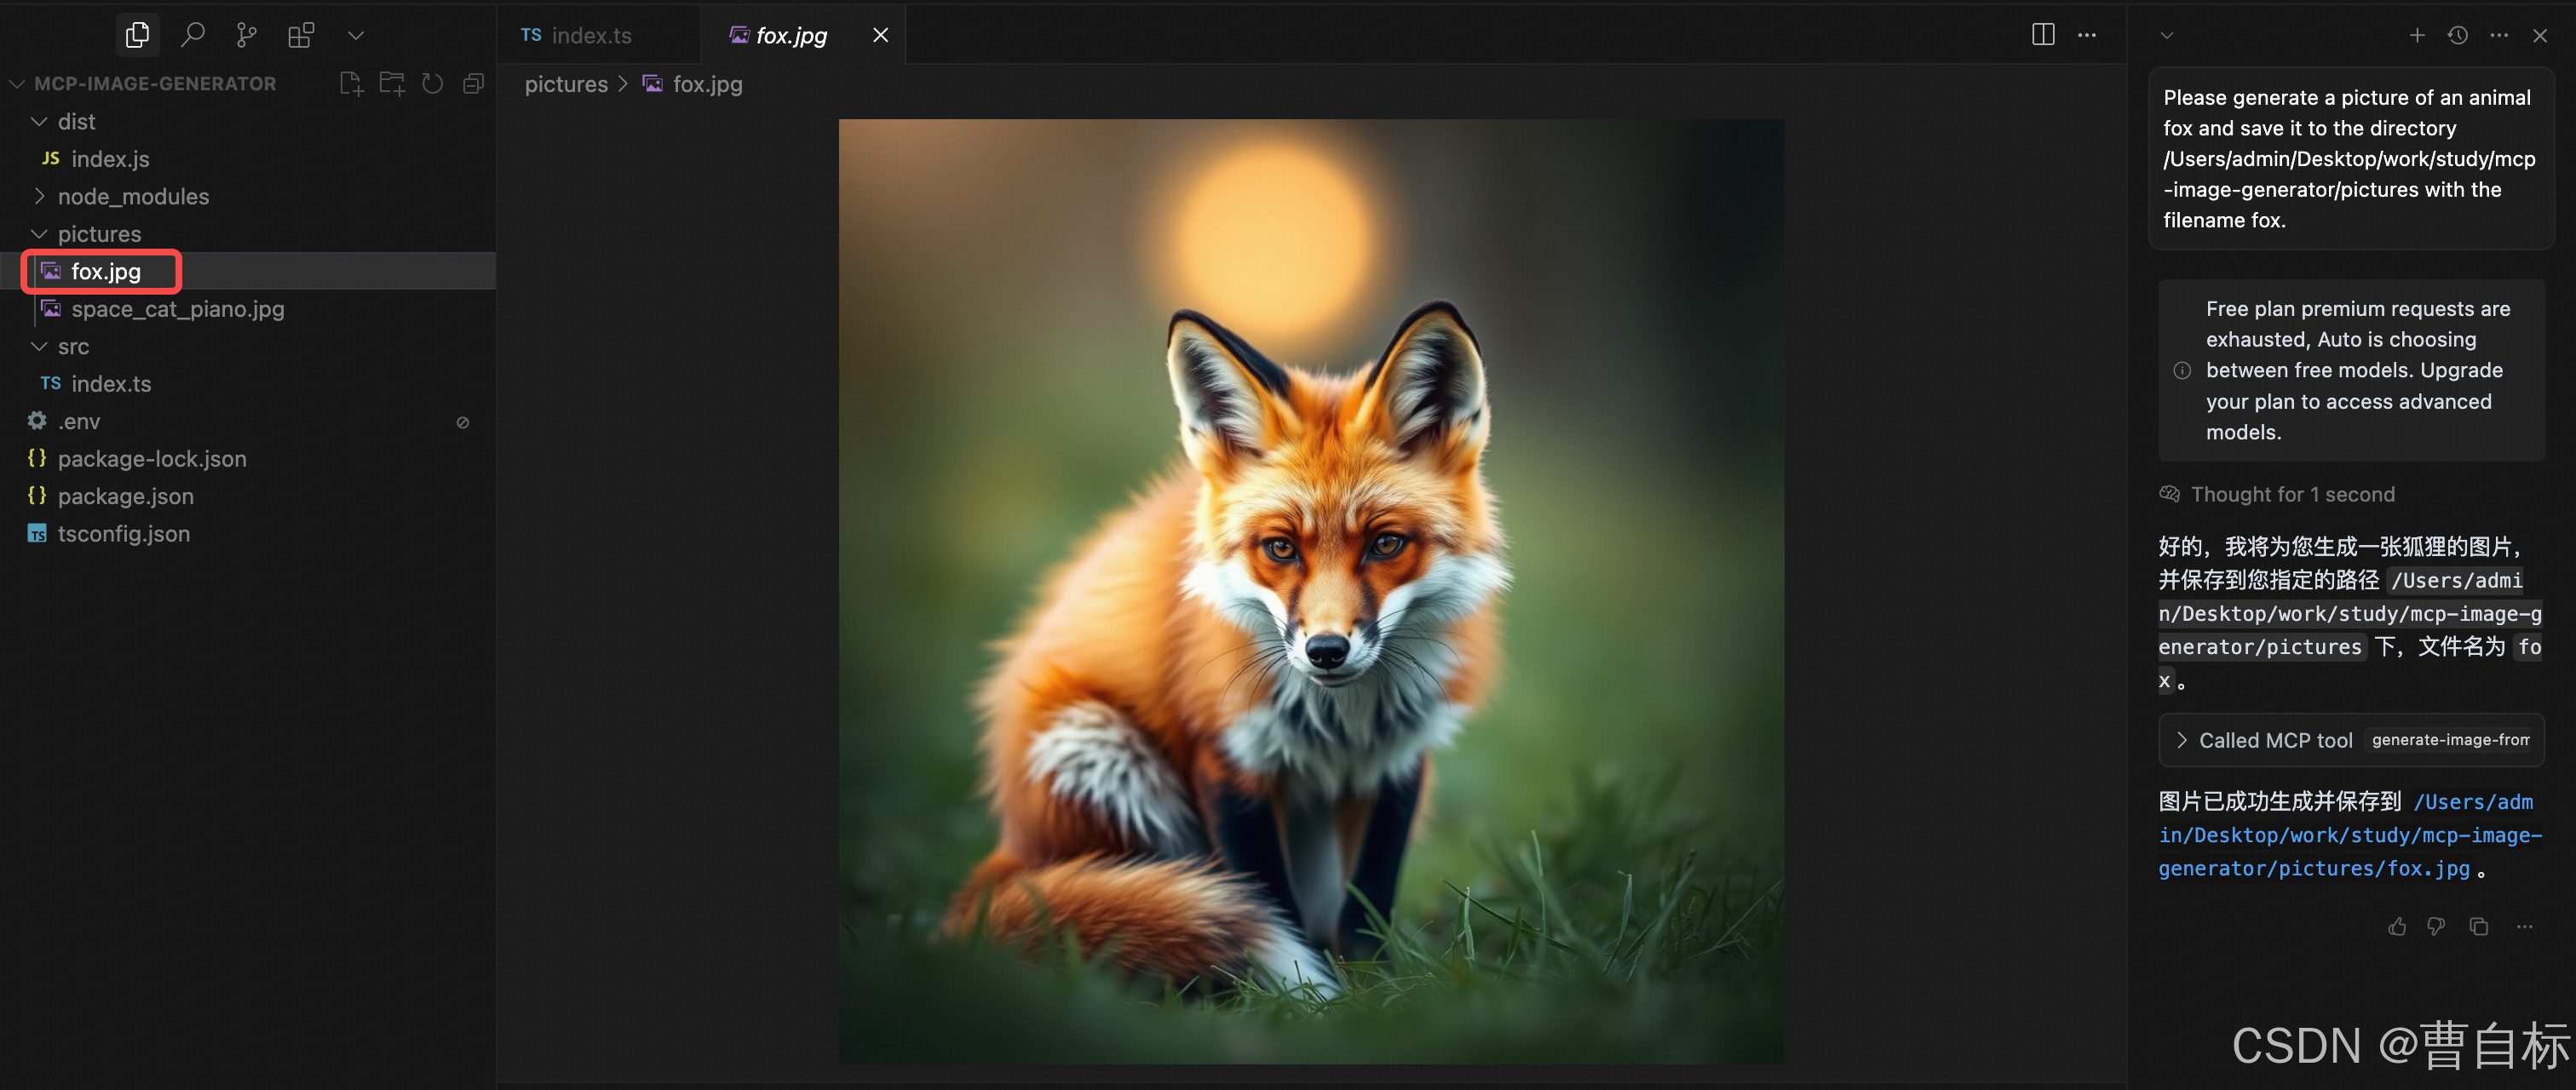The image size is (2576, 1090).
Task: Open the Search magnifier icon
Action: click(x=192, y=35)
